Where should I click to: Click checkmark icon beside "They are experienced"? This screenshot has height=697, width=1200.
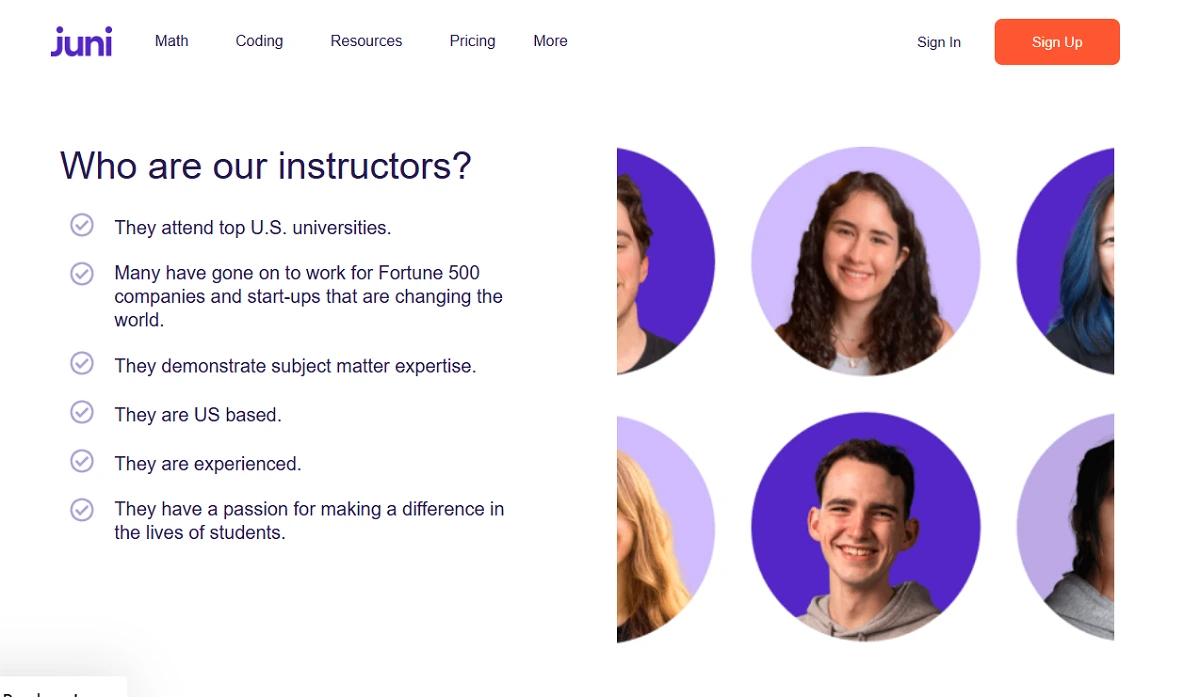point(82,461)
